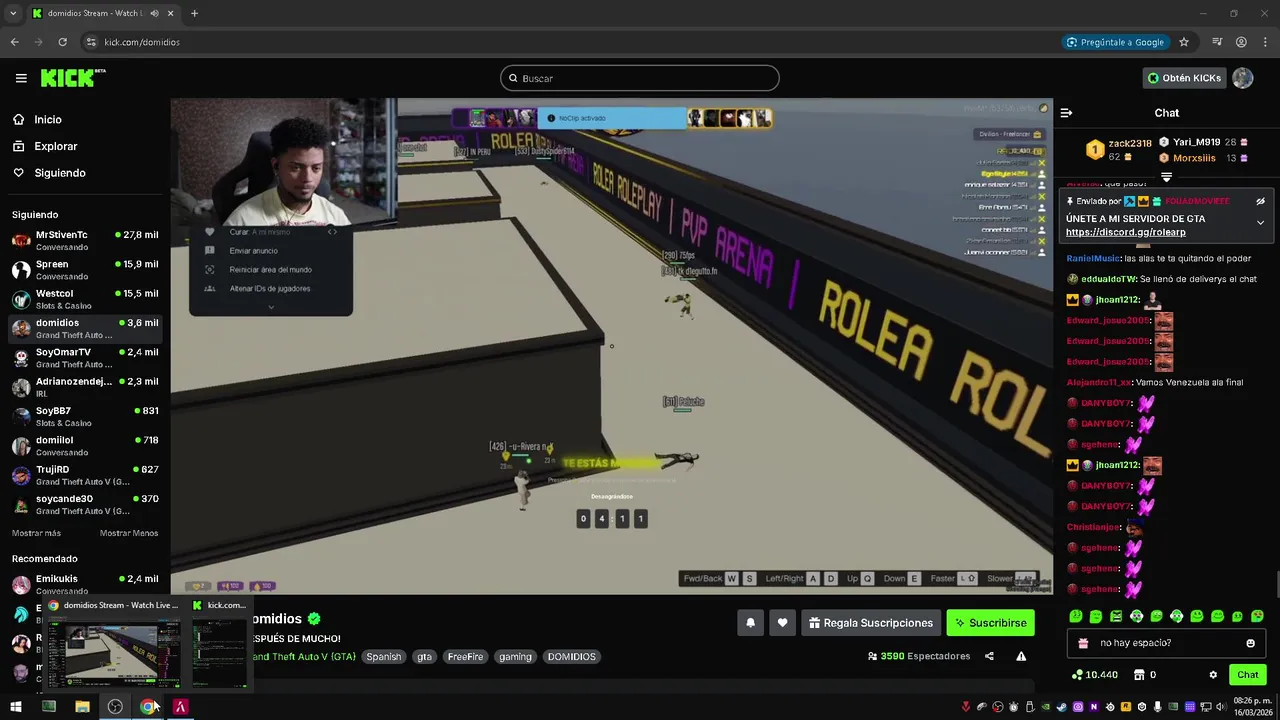Click the gift icon in chat input
Image resolution: width=1280 pixels, height=720 pixels.
coord(1081,643)
